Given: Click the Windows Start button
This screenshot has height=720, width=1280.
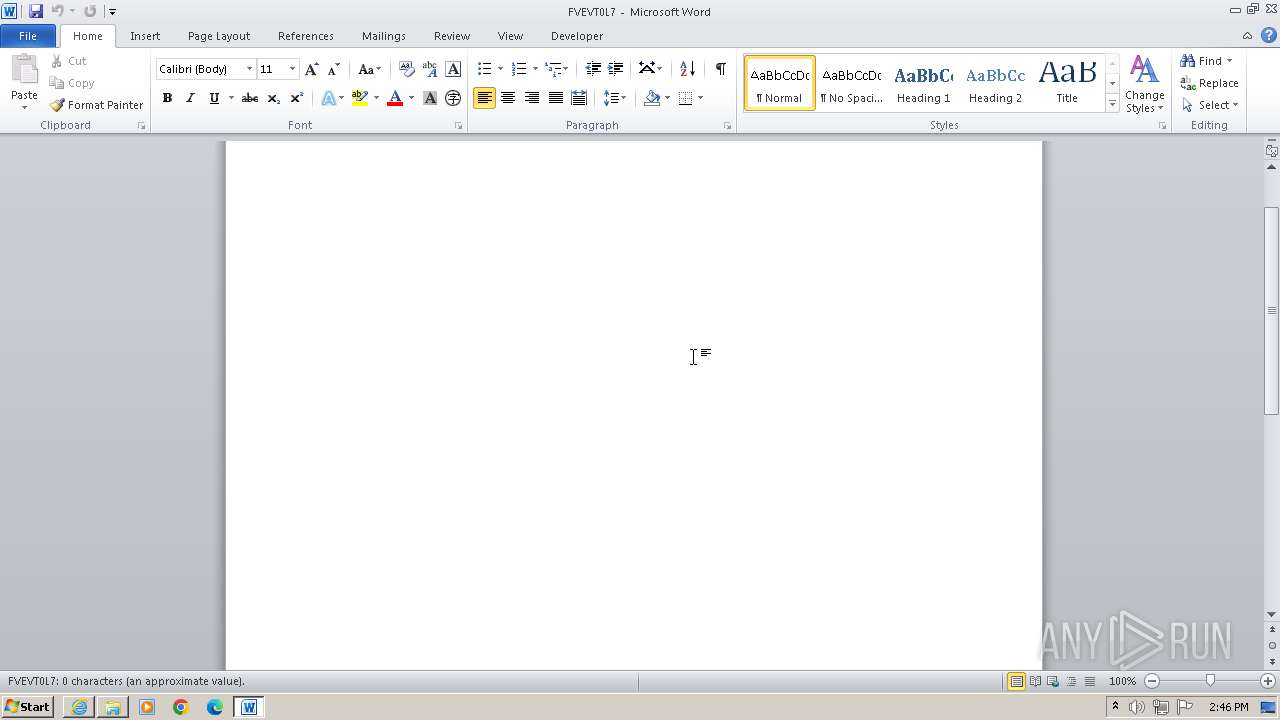Looking at the screenshot, I should click(x=27, y=707).
